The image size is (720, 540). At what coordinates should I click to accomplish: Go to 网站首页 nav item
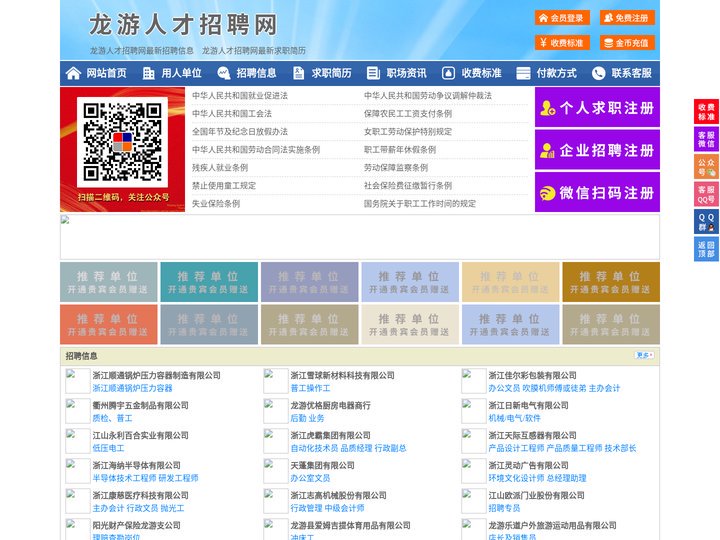coord(107,73)
